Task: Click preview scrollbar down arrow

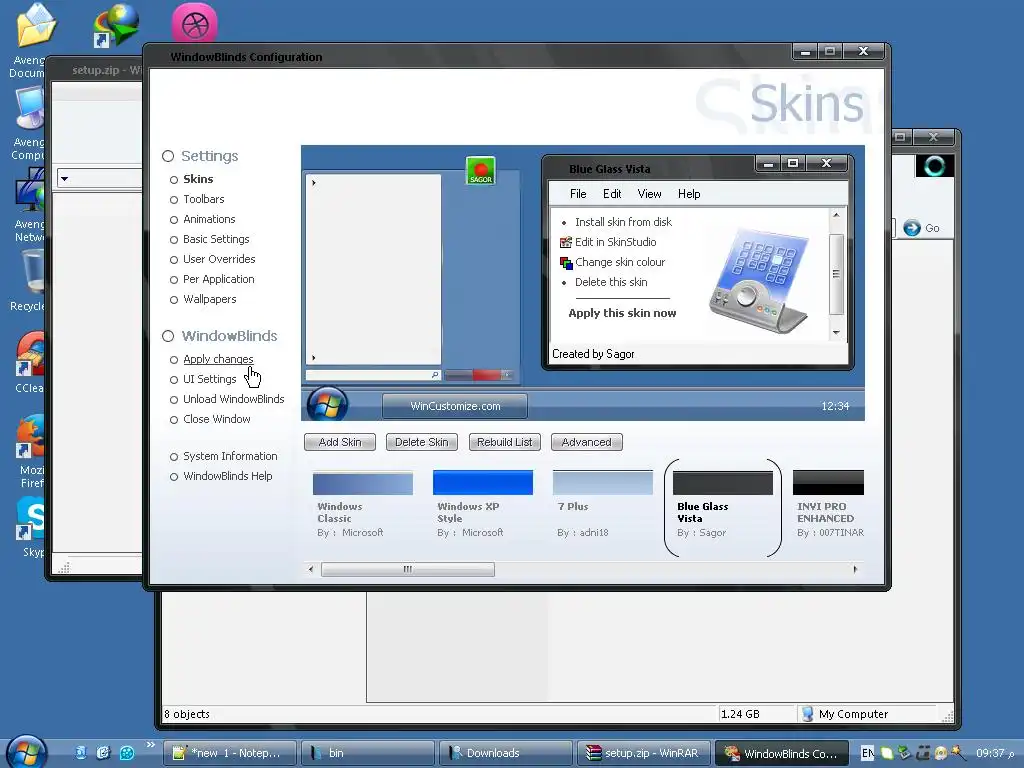Action: [836, 332]
